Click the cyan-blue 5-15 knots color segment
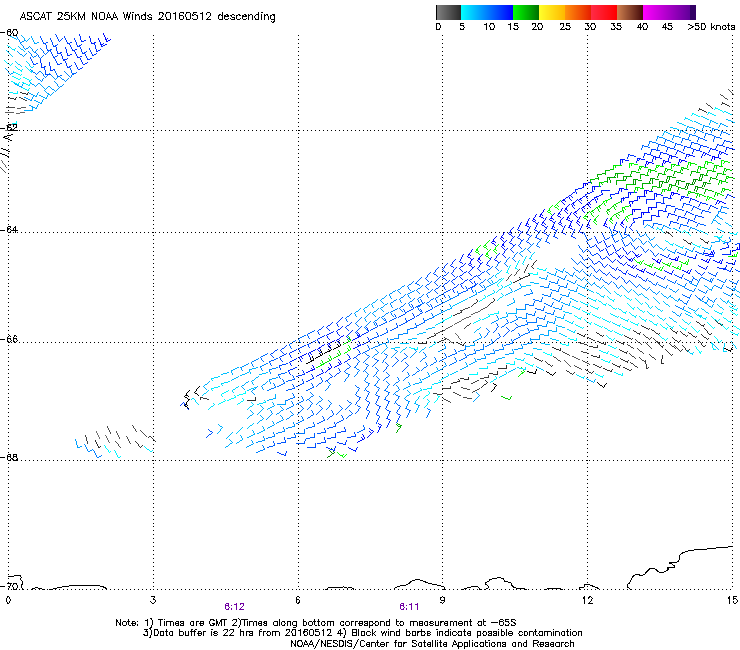 click(487, 12)
